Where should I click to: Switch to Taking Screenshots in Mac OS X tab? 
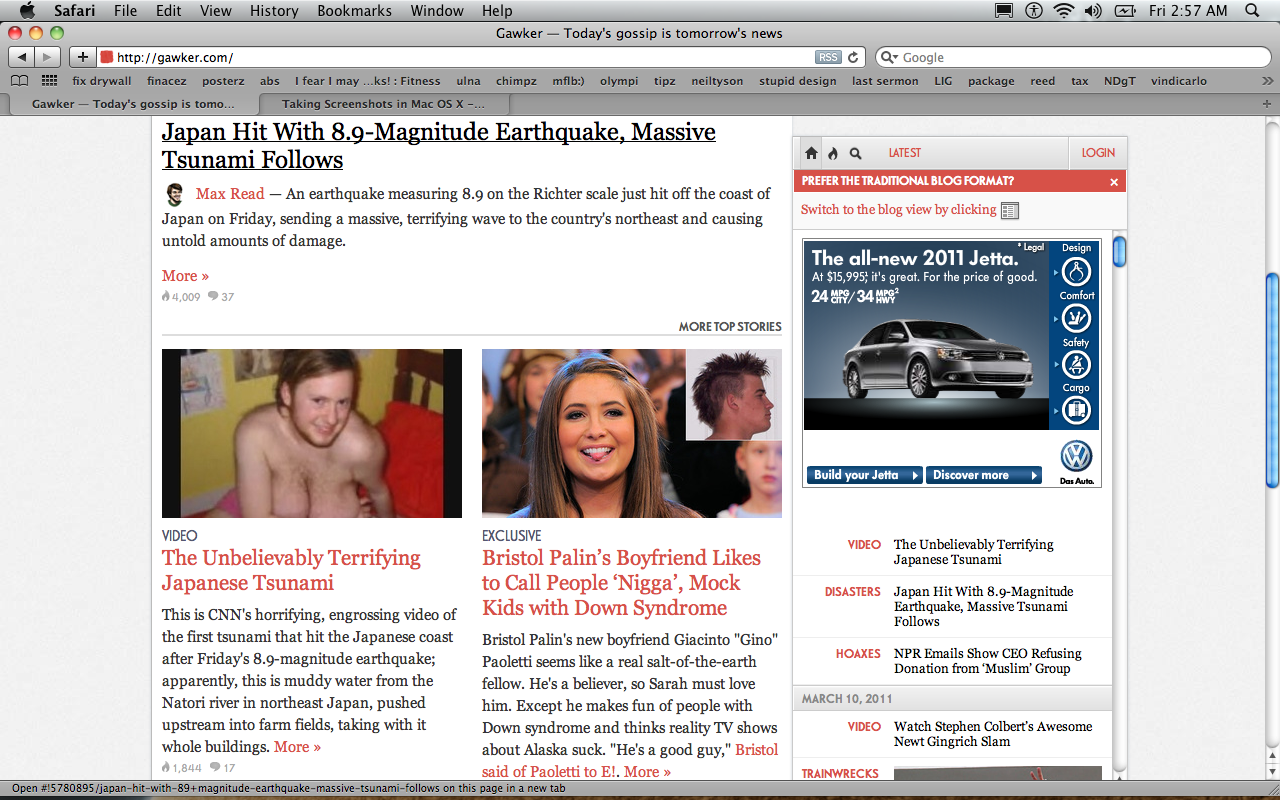tap(384, 103)
